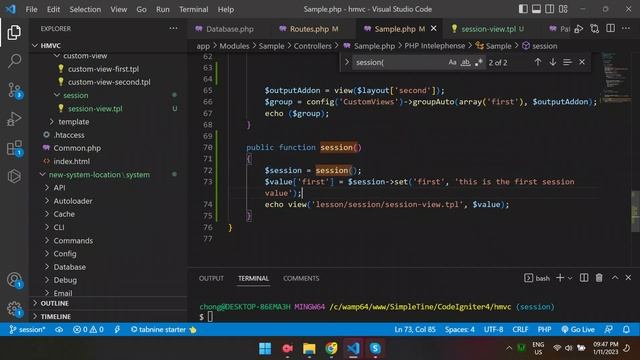This screenshot has width=640, height=360.
Task: Click Go Live in status bar
Action: [x=577, y=329]
